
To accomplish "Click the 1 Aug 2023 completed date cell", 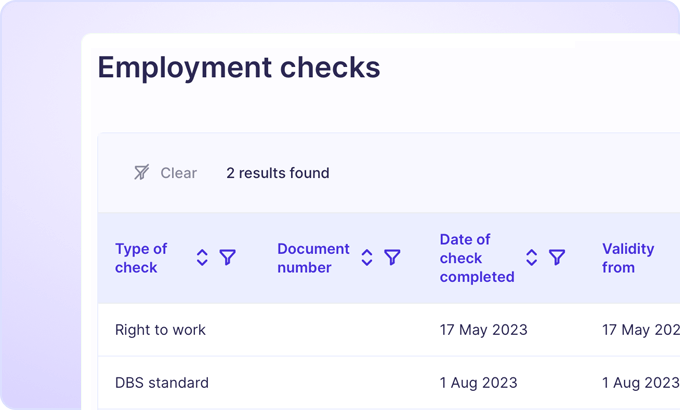I will (478, 382).
